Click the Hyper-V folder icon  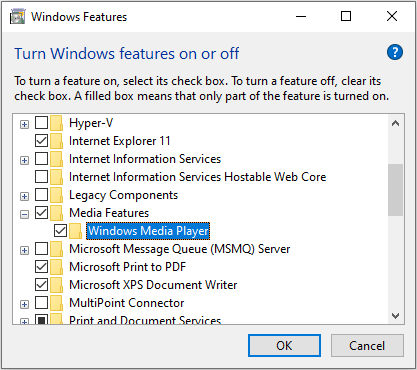click(57, 123)
